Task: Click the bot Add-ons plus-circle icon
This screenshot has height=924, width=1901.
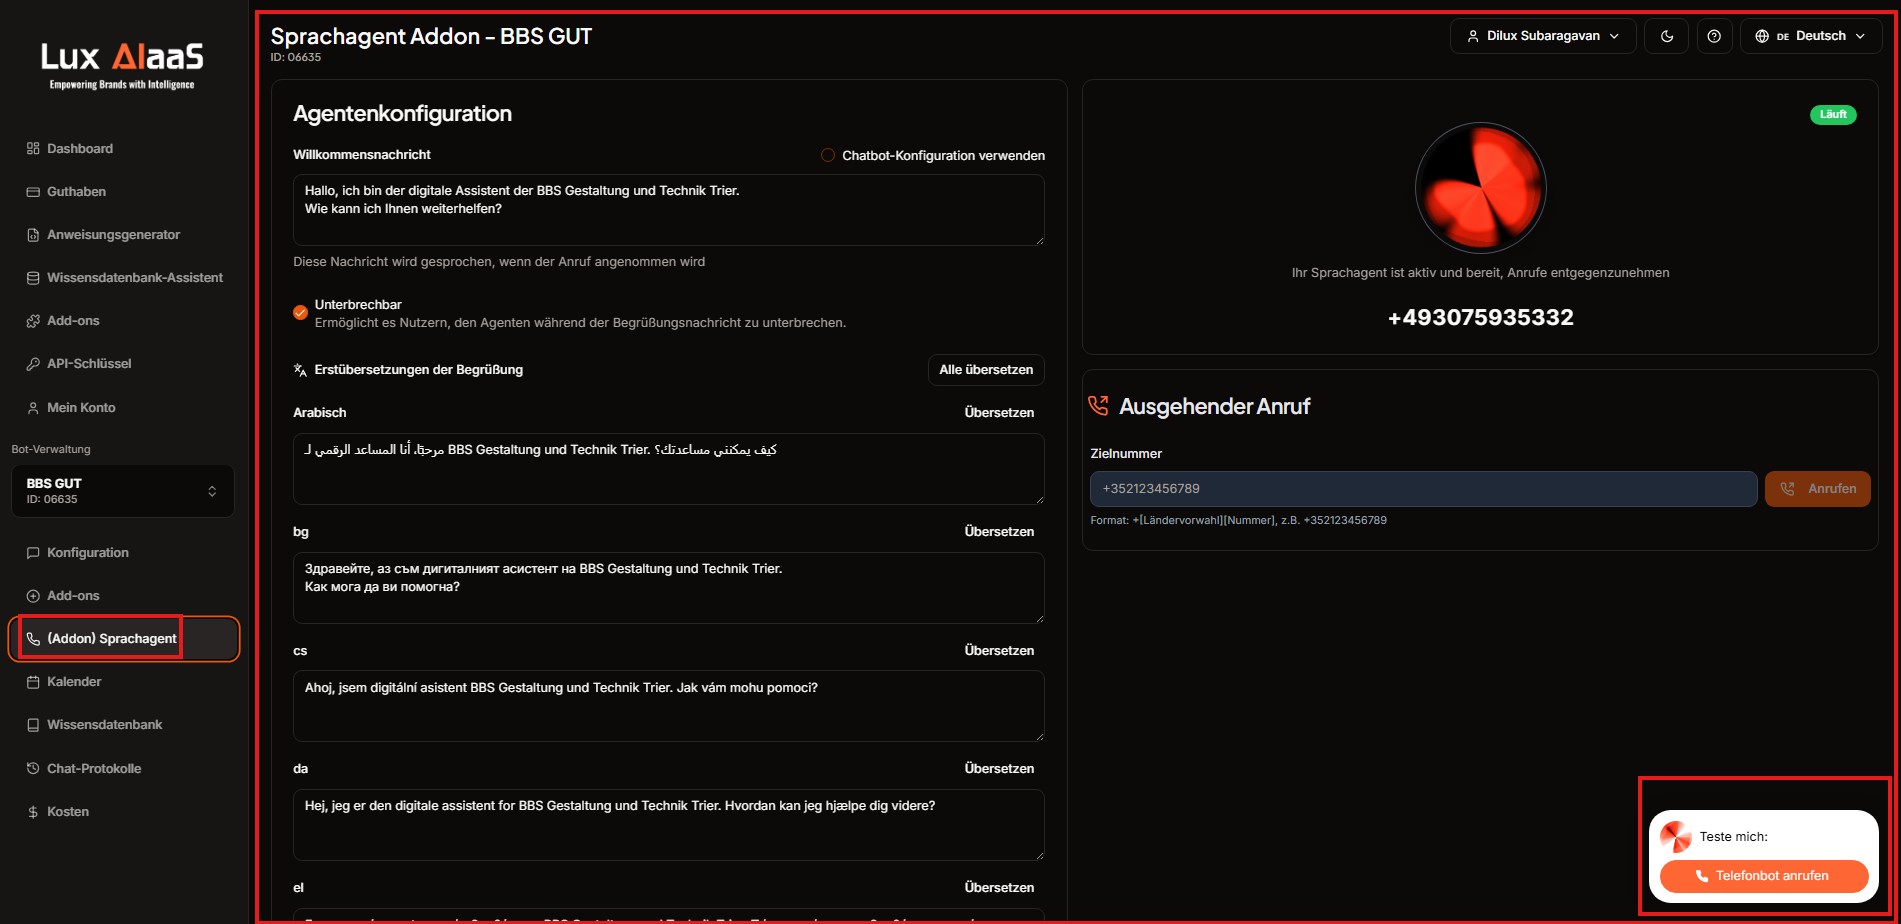Action: coord(33,596)
